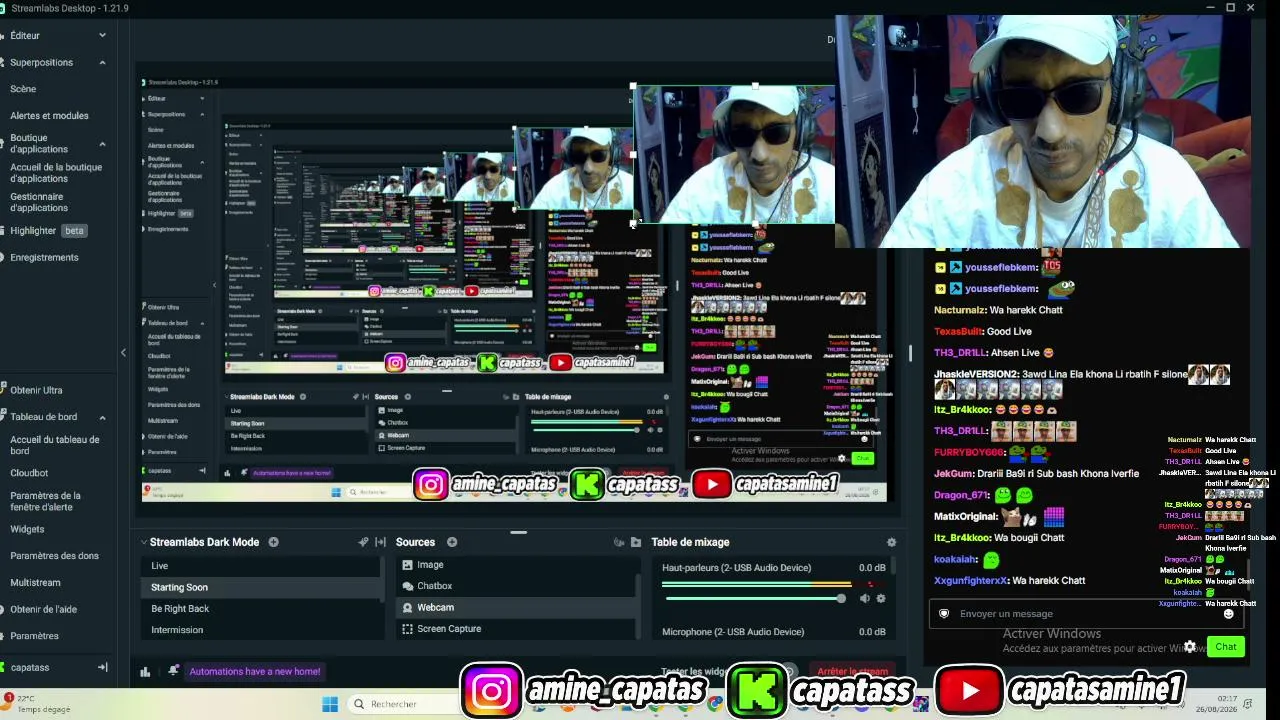Collapse the Boutique d'applications section chevron
This screenshot has height=720, width=1280.
pos(102,143)
